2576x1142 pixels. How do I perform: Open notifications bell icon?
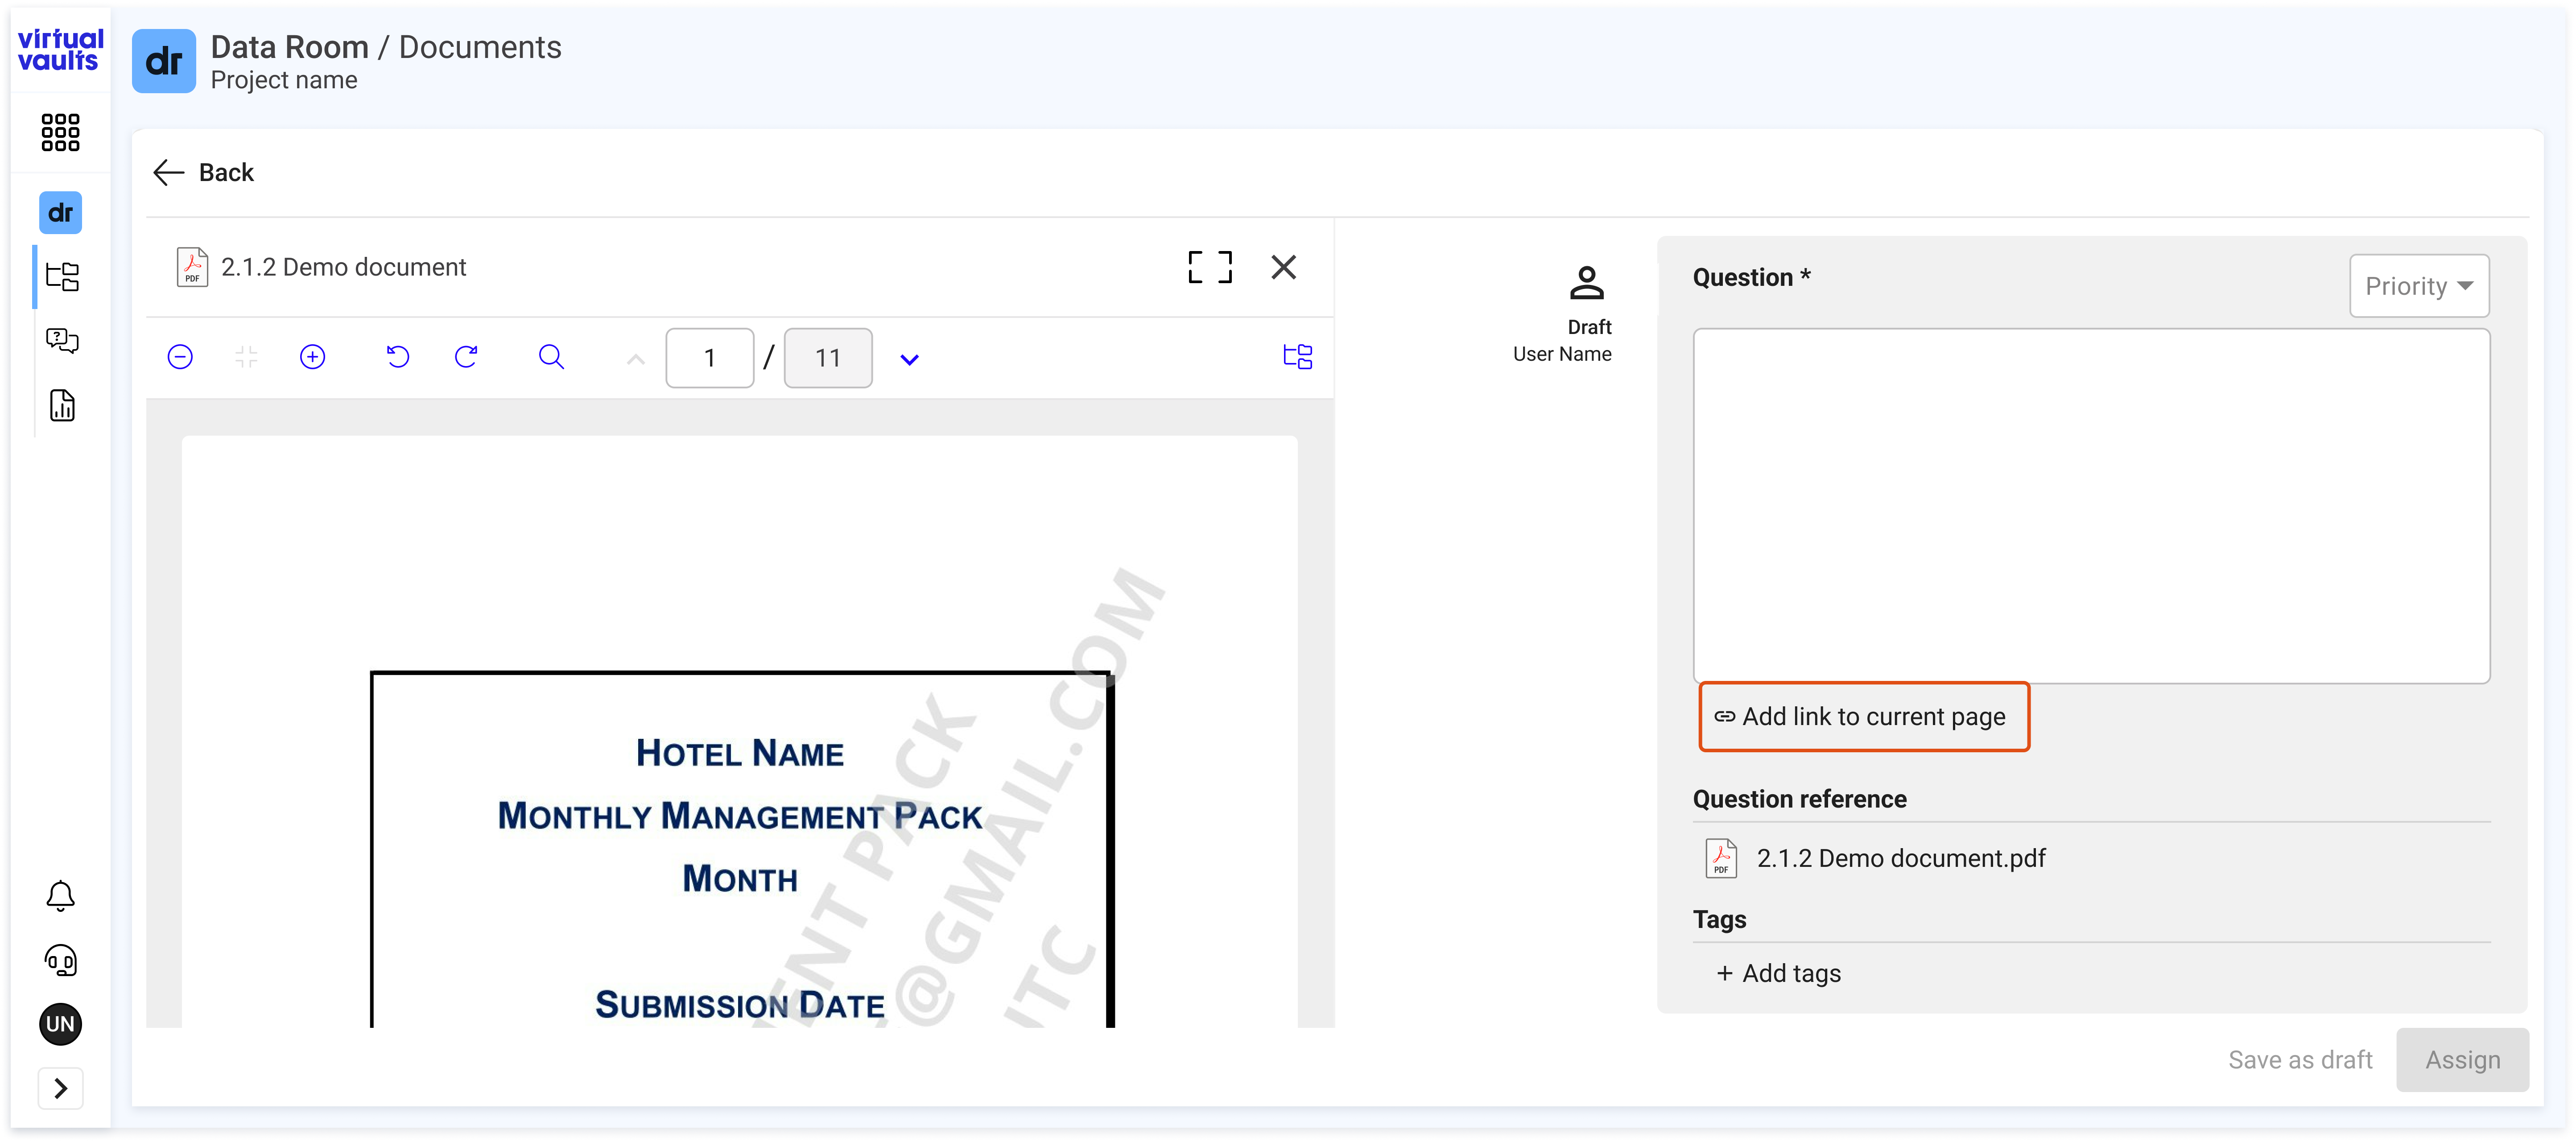tap(60, 896)
